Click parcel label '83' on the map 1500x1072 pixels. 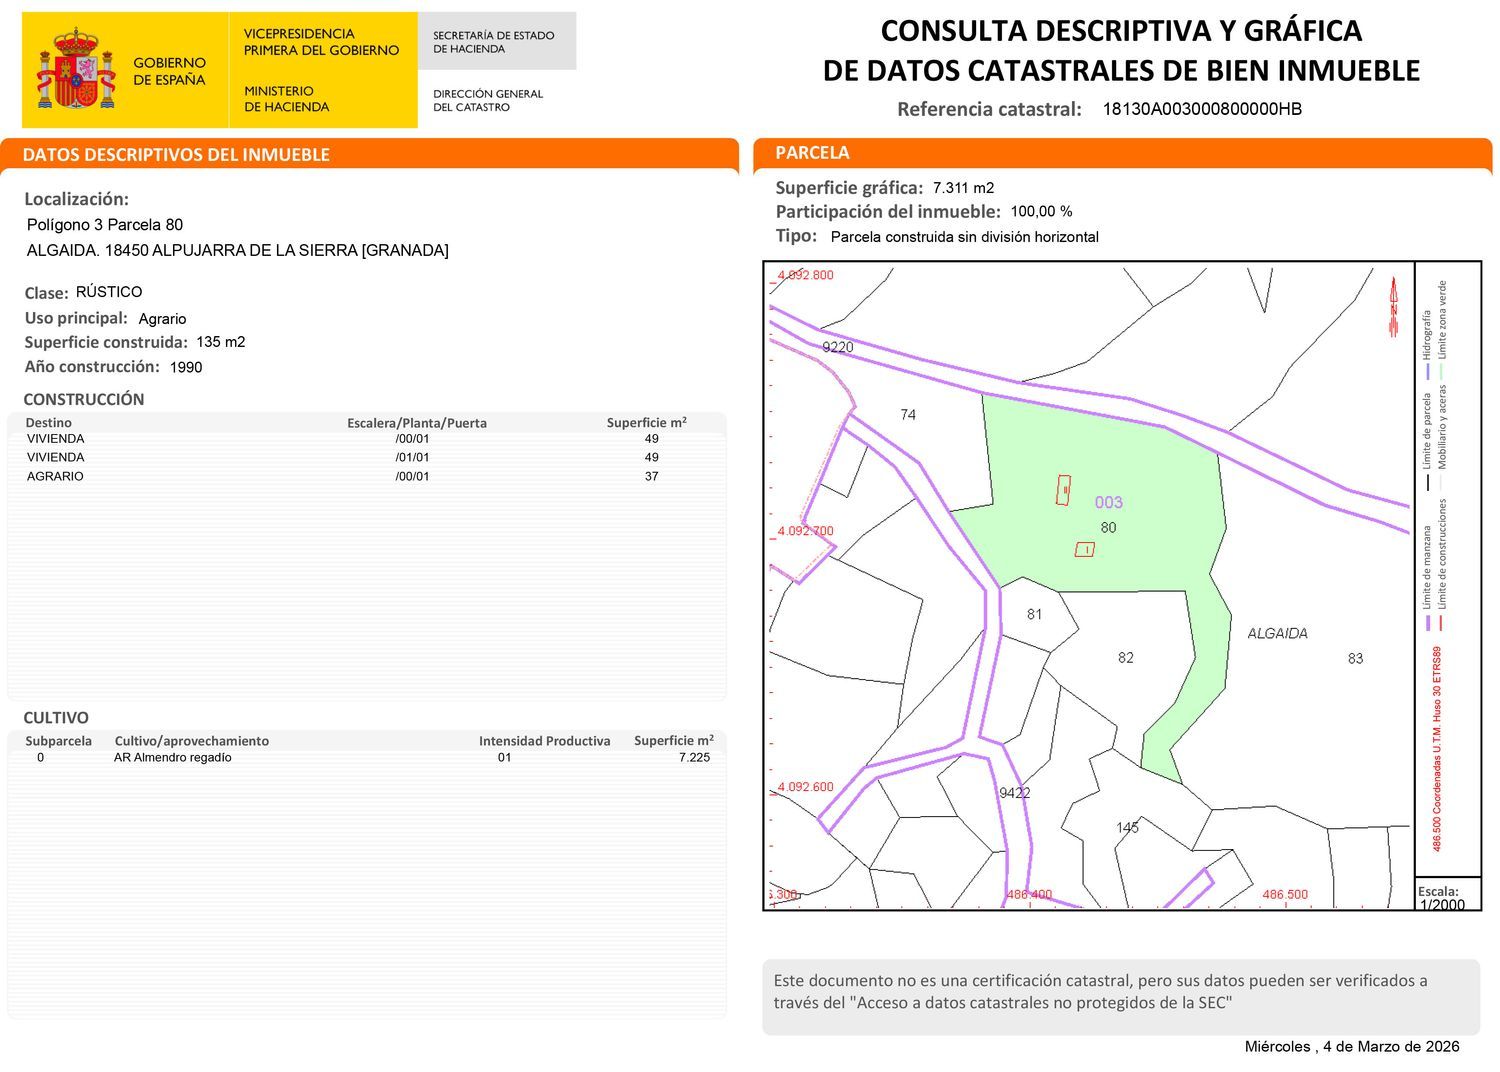(1355, 658)
